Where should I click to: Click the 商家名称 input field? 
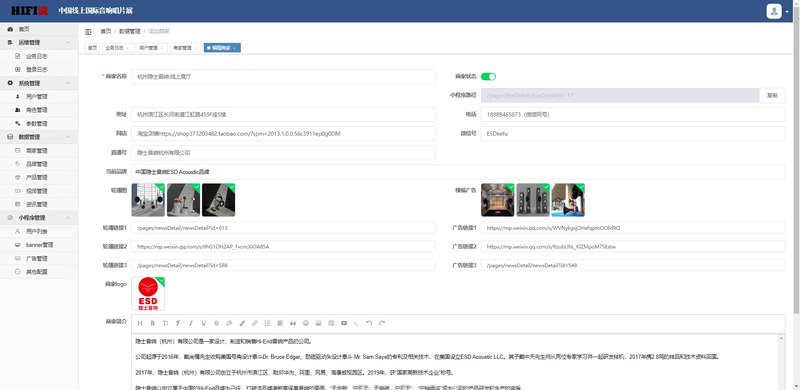(x=283, y=77)
